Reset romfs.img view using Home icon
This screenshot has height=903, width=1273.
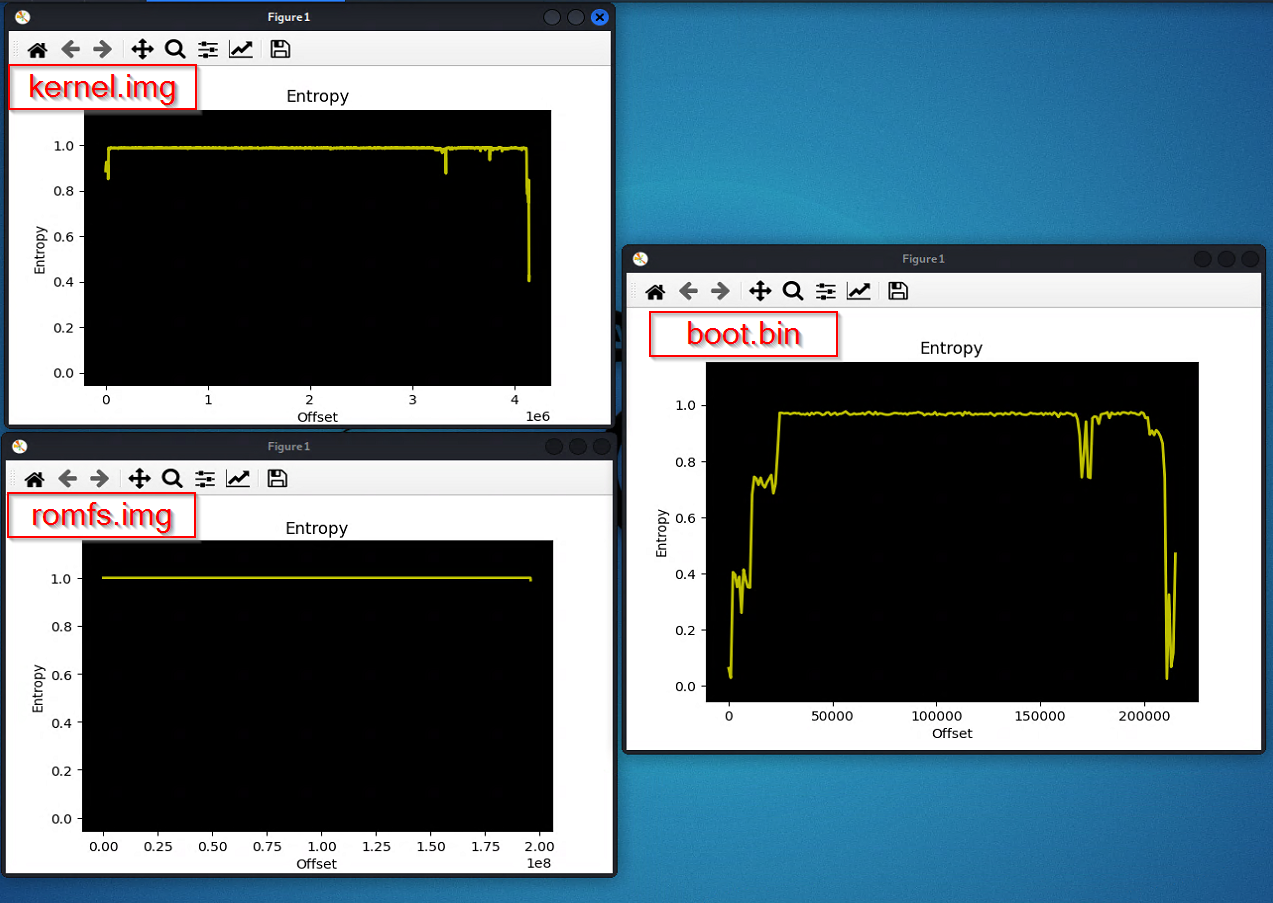pyautogui.click(x=35, y=479)
